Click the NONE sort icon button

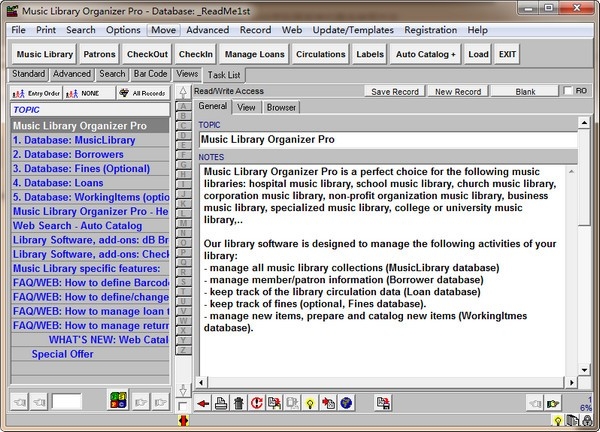coord(86,93)
